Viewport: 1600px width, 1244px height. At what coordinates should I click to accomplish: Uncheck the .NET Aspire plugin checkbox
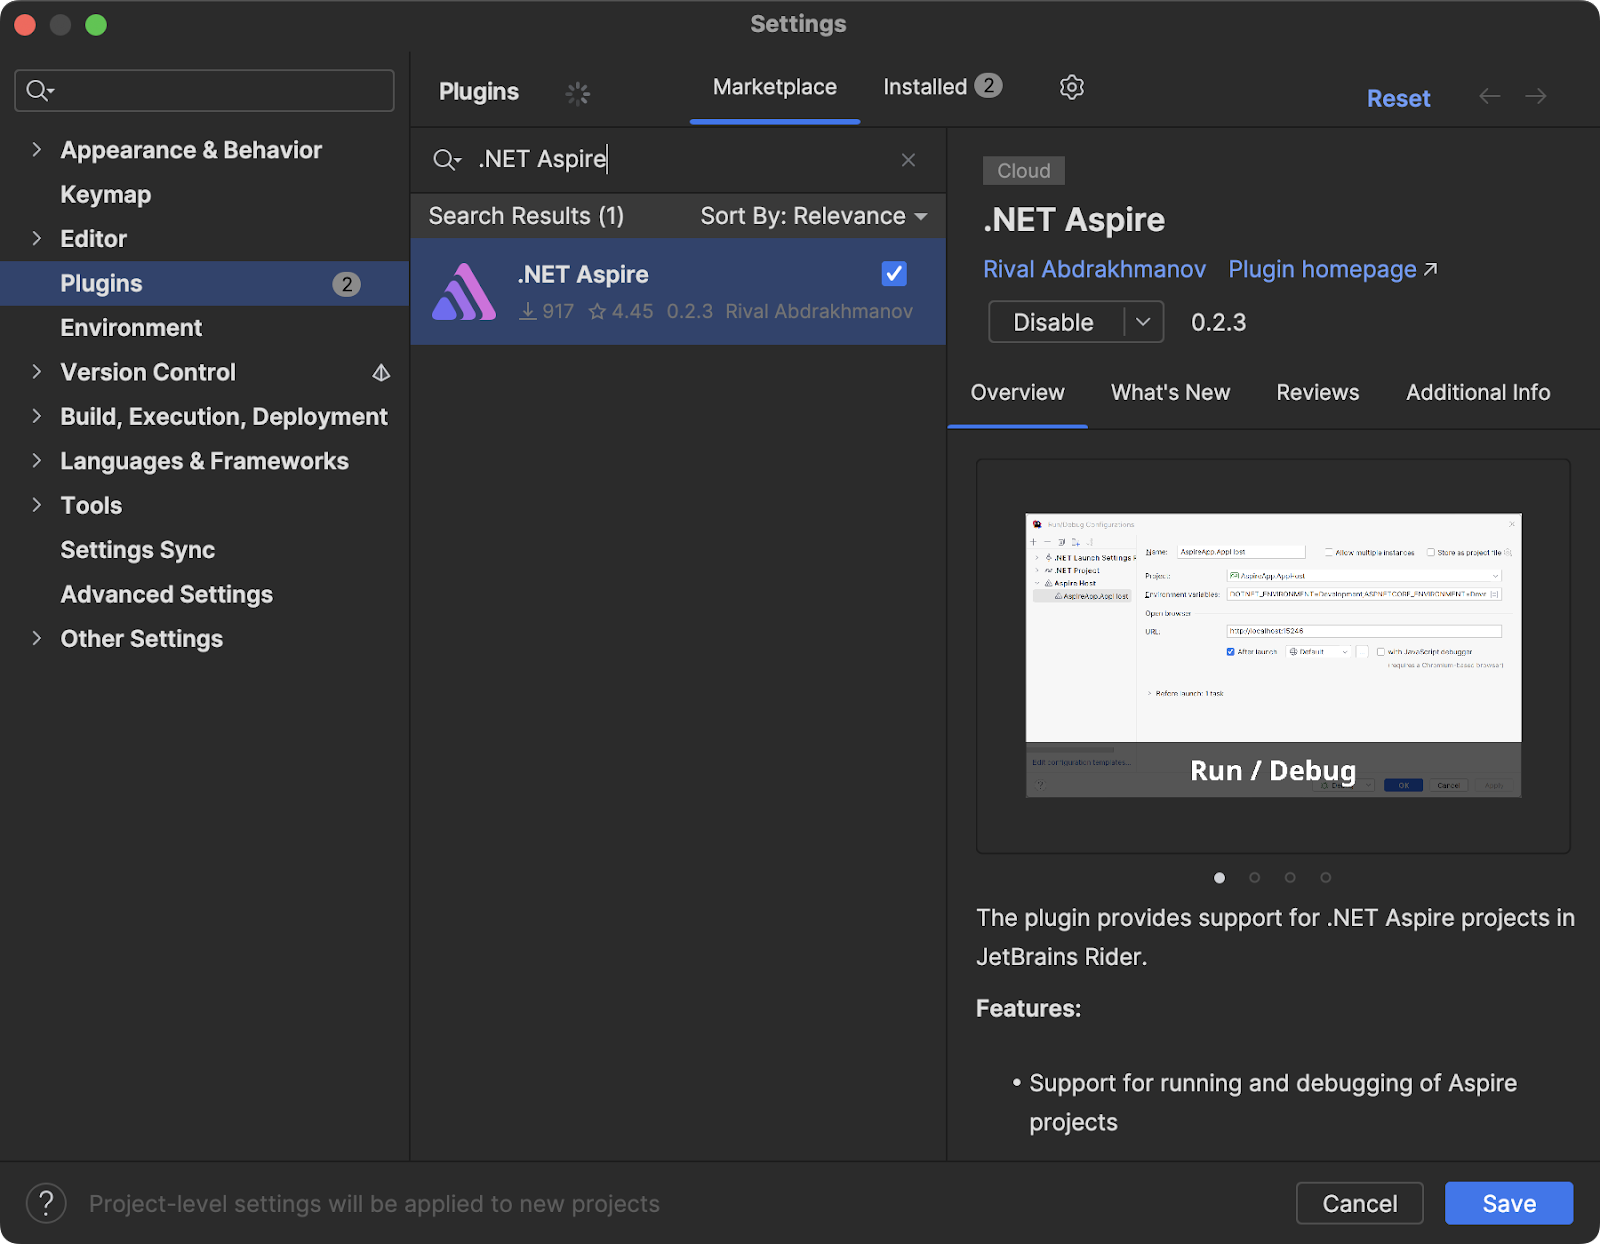point(894,273)
